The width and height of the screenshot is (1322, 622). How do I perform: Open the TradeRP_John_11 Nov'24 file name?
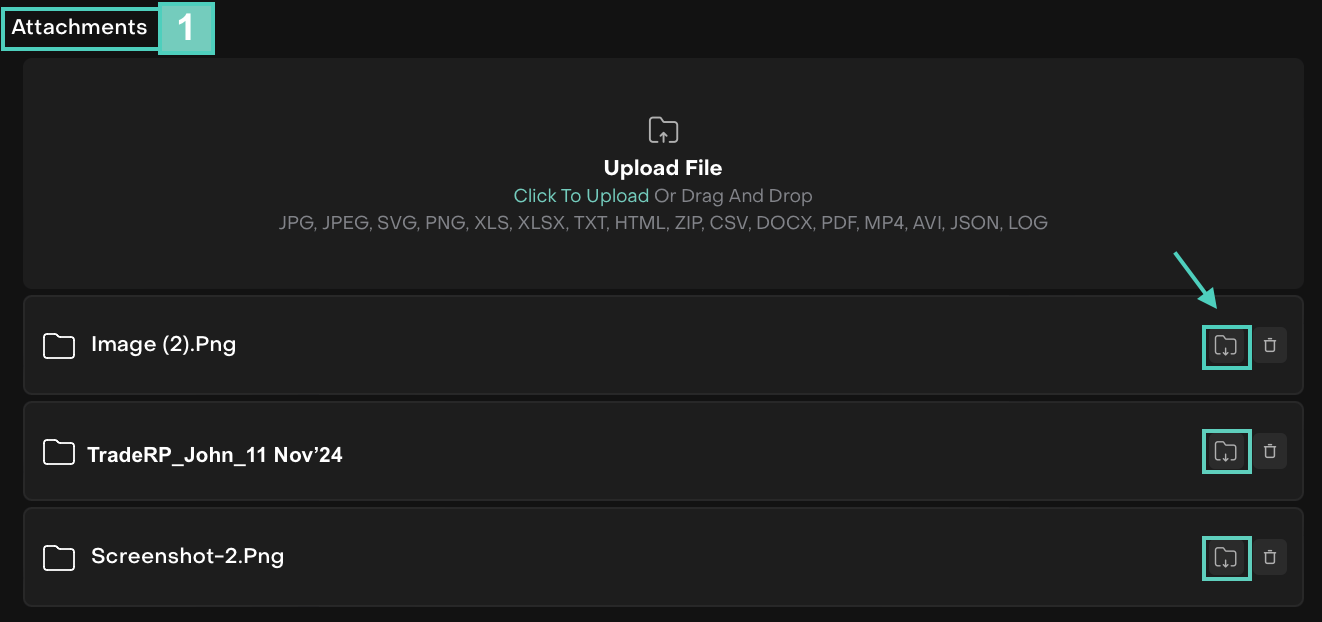215,455
